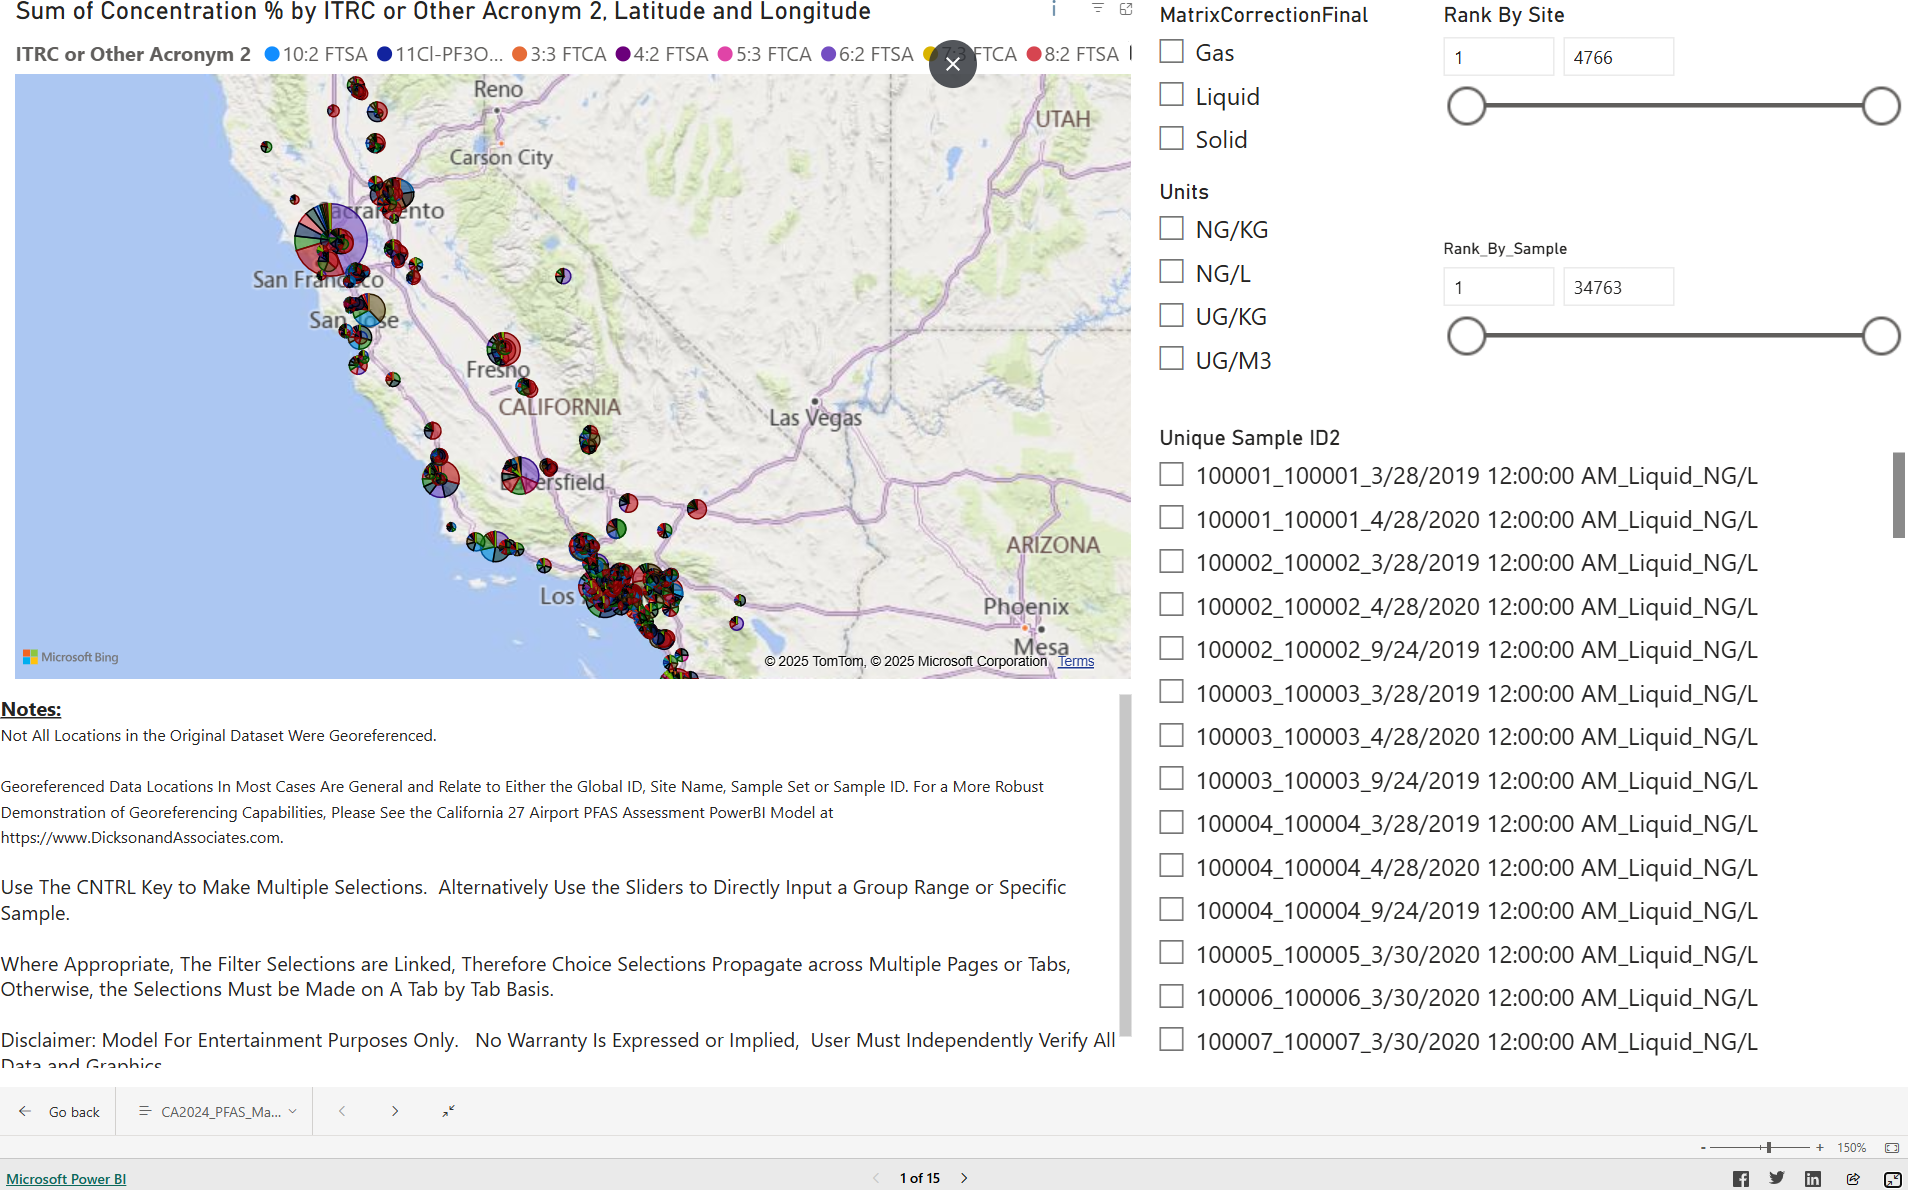Check the Liquid matrix checkbox
The width and height of the screenshot is (1908, 1190).
point(1171,95)
